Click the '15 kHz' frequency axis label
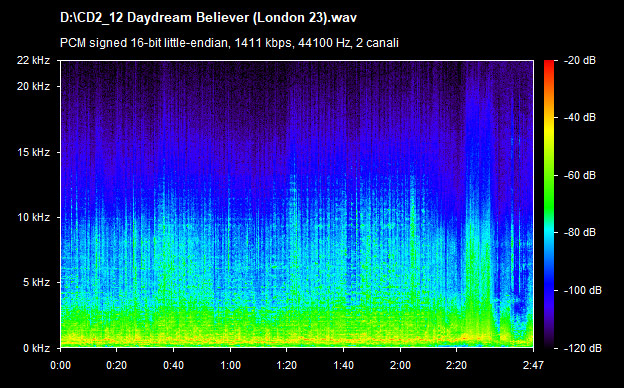The height and width of the screenshot is (388, 624). click(x=33, y=152)
